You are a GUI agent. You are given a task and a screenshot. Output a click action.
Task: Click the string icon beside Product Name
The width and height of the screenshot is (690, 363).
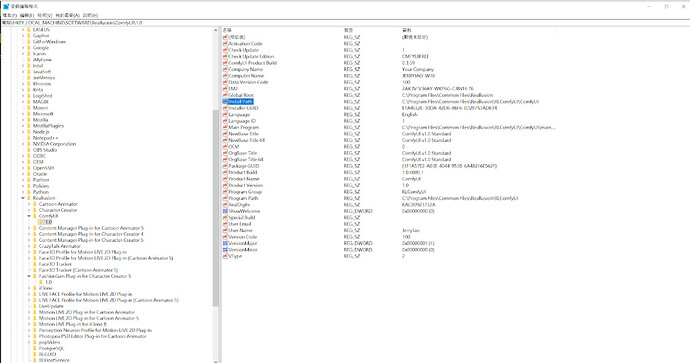pos(225,179)
